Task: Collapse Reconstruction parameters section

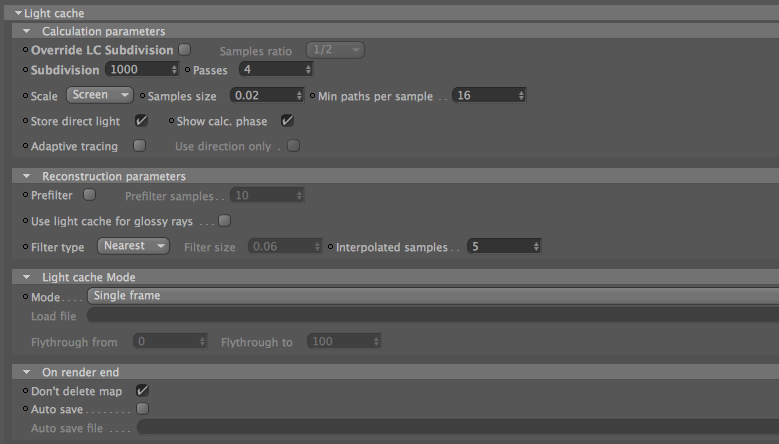Action: 27,176
